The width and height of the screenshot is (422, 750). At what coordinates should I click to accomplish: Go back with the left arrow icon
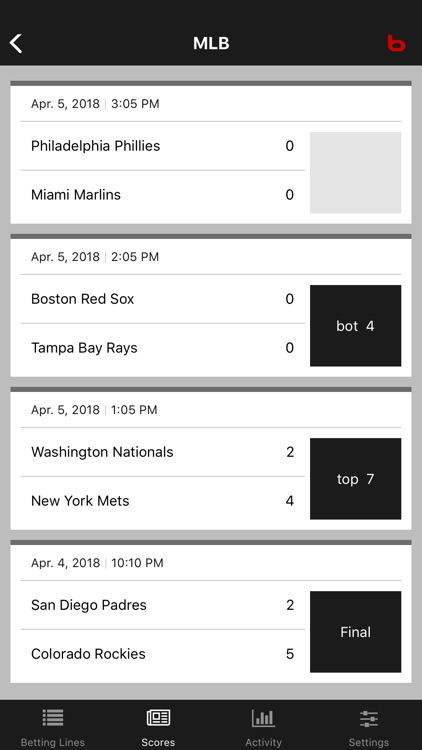(x=16, y=44)
